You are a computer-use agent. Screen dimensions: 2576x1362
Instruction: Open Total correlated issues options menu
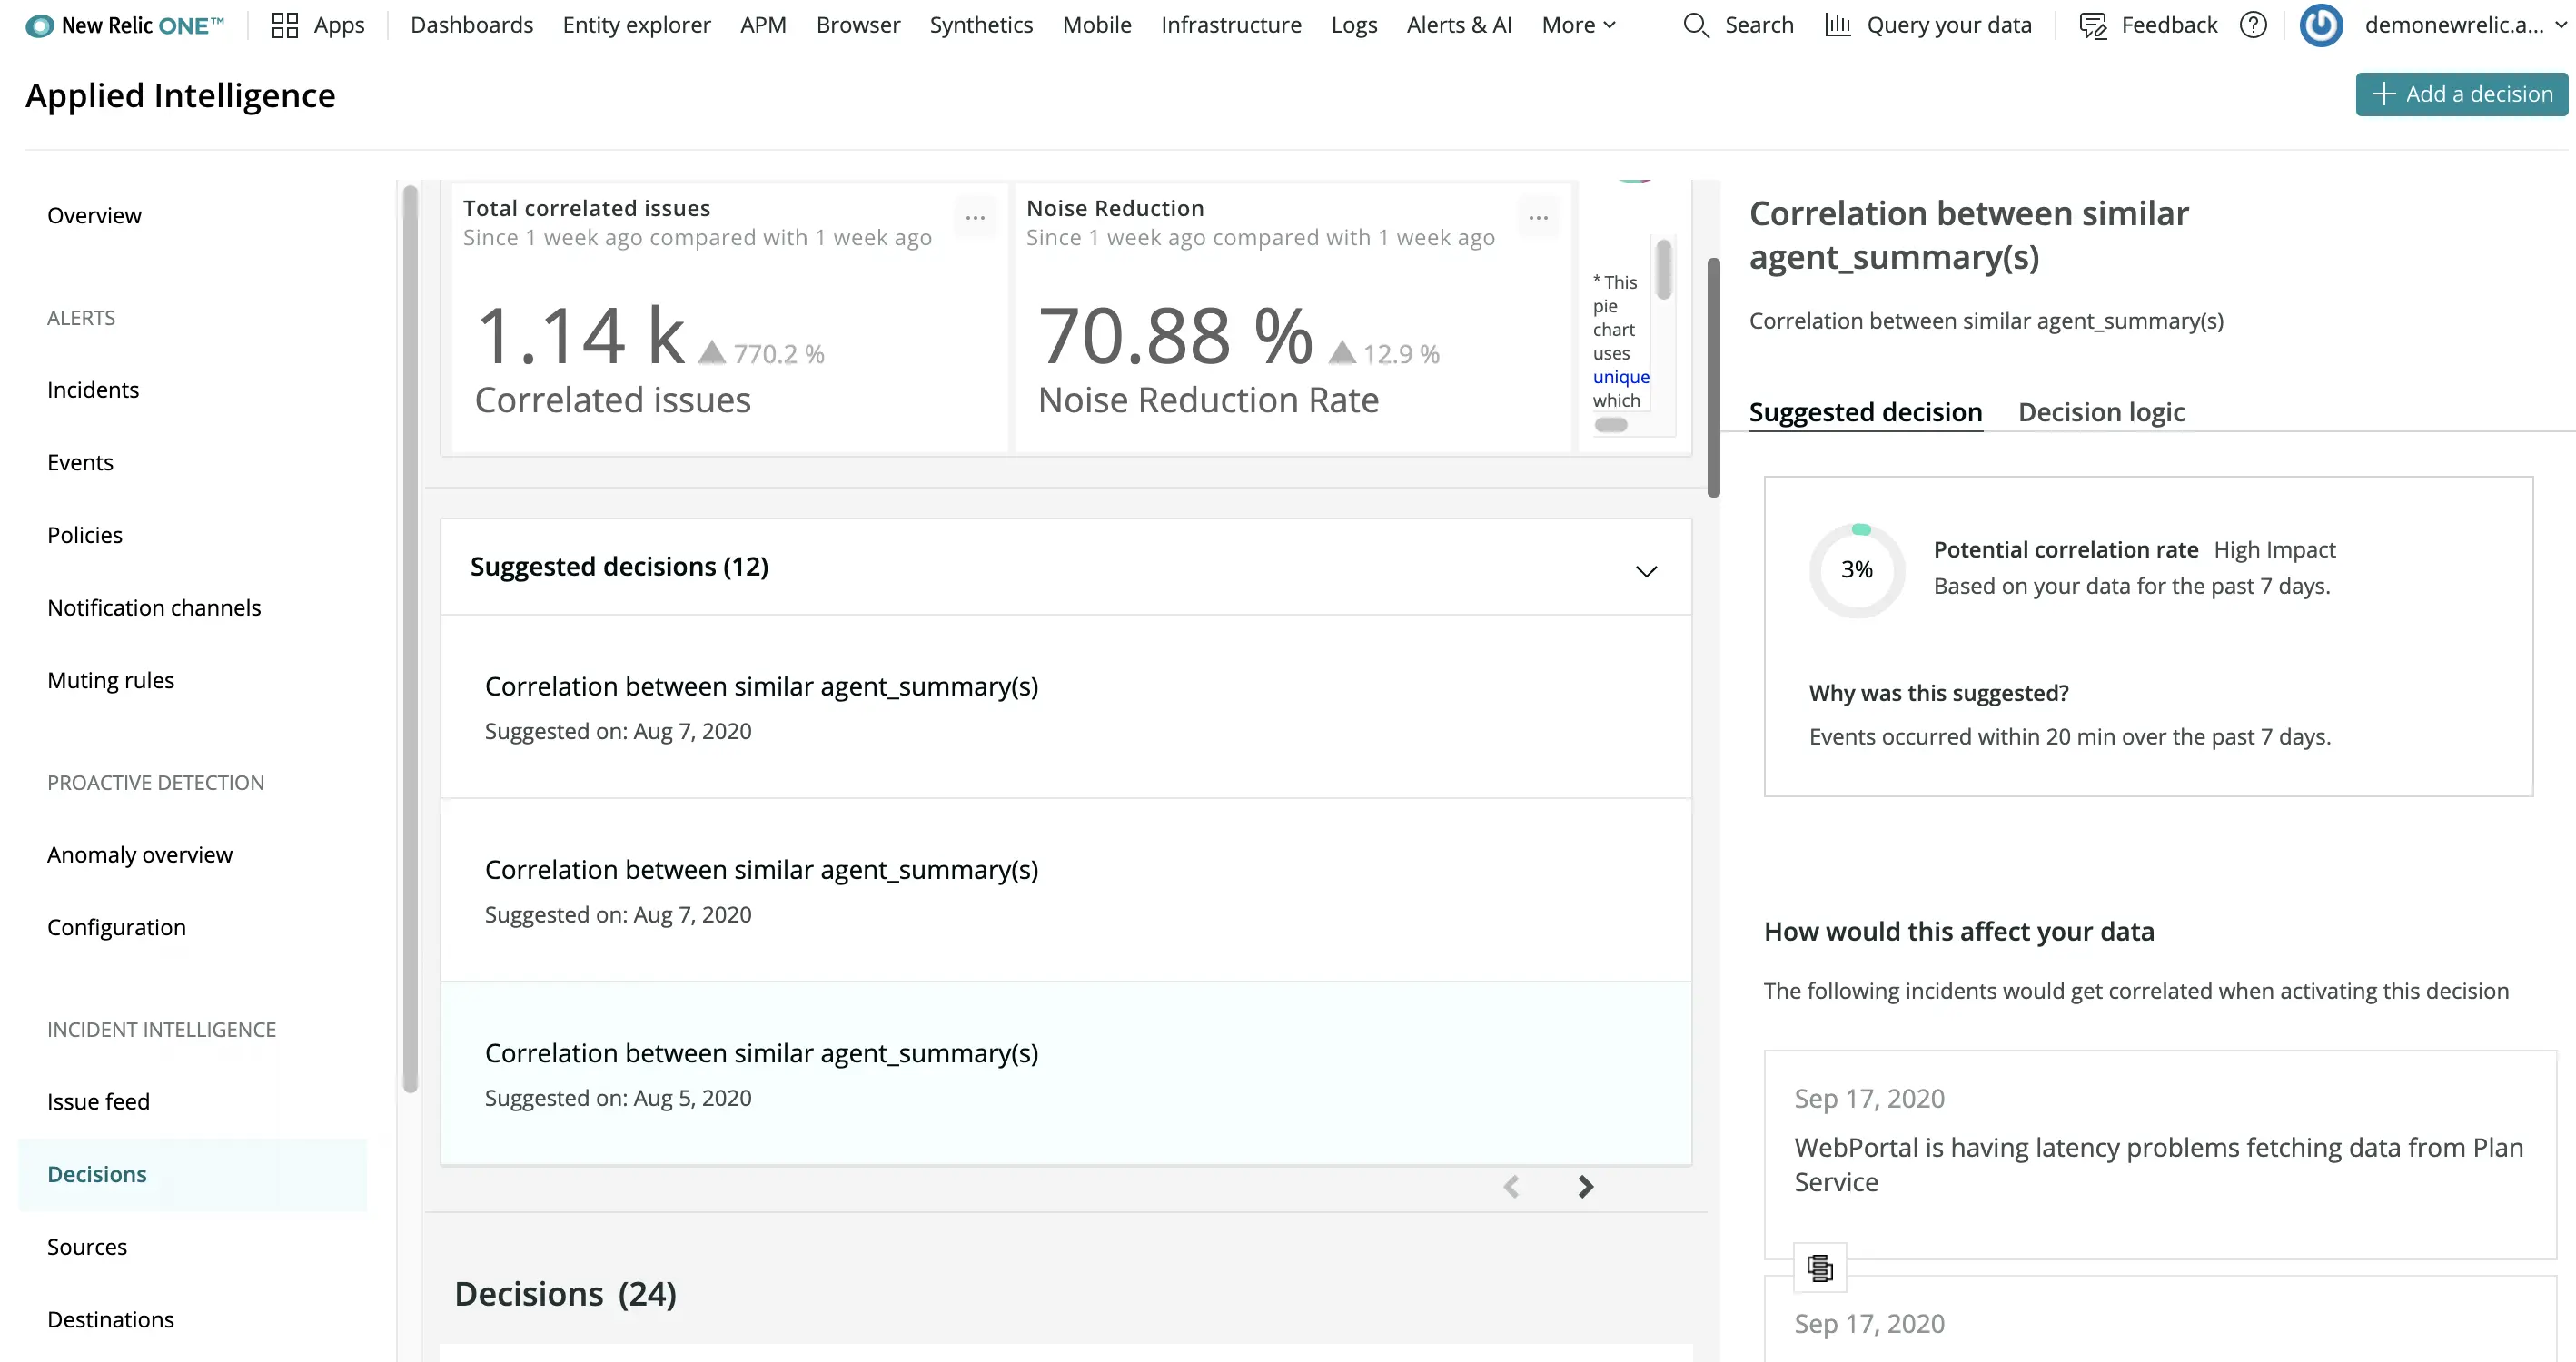[975, 217]
